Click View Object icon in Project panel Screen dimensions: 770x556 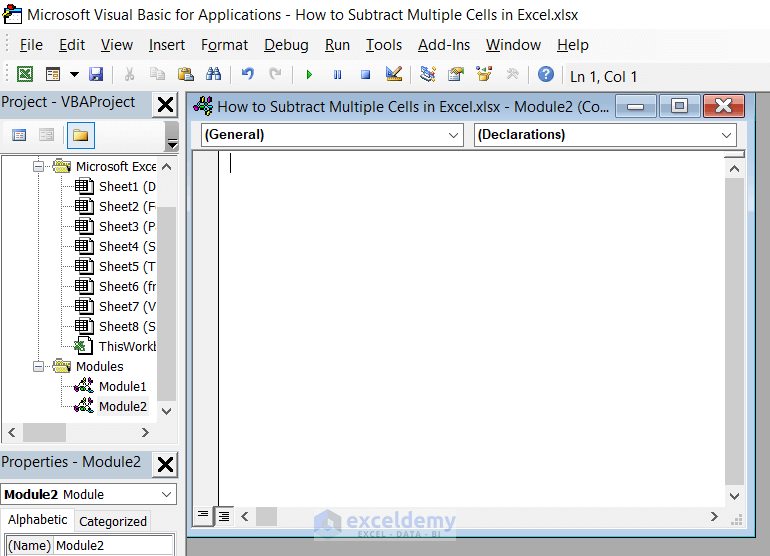(47, 135)
